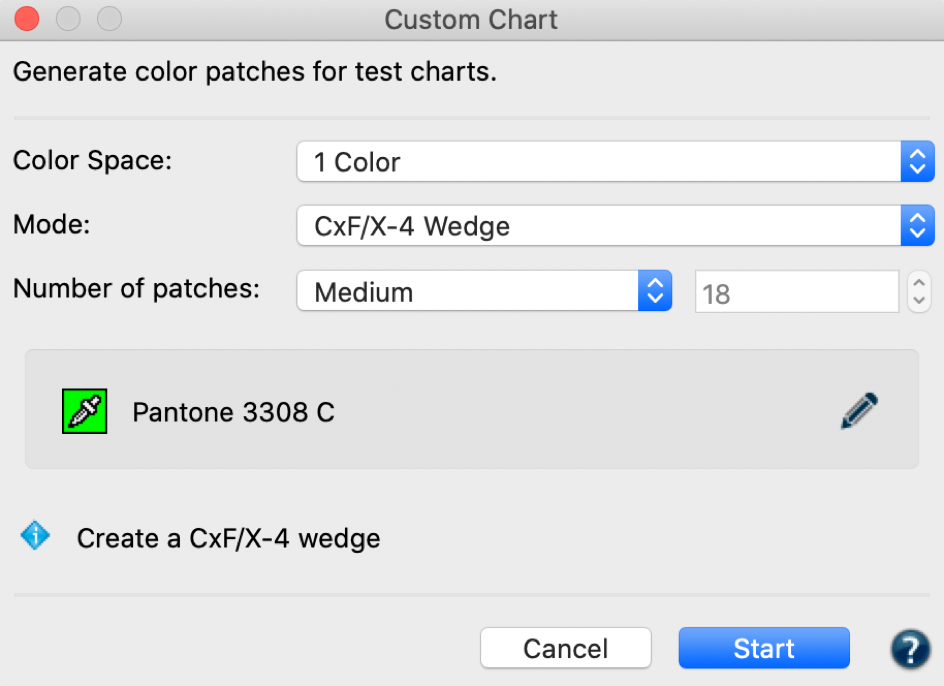
Task: Click the blue arrows beside Medium
Action: coord(655,291)
